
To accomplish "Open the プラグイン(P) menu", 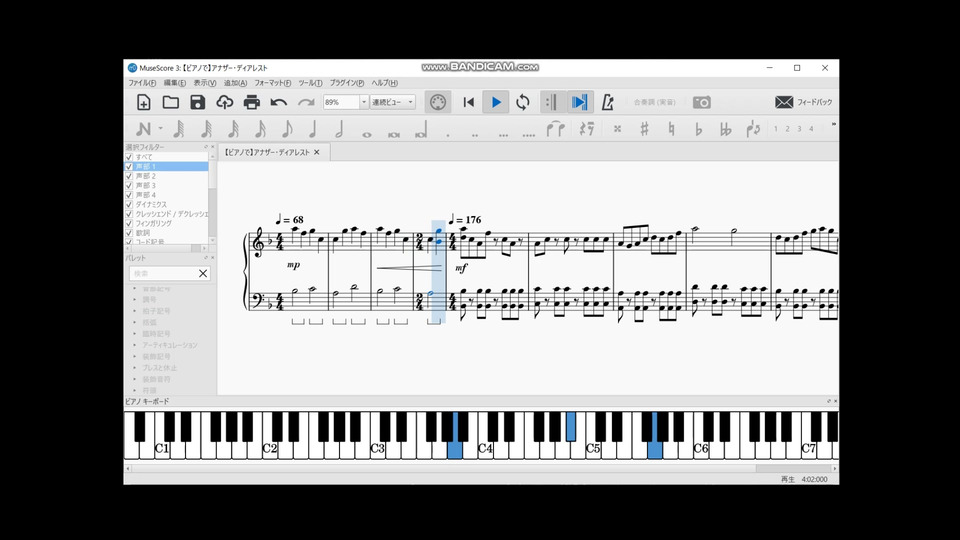I will click(347, 83).
